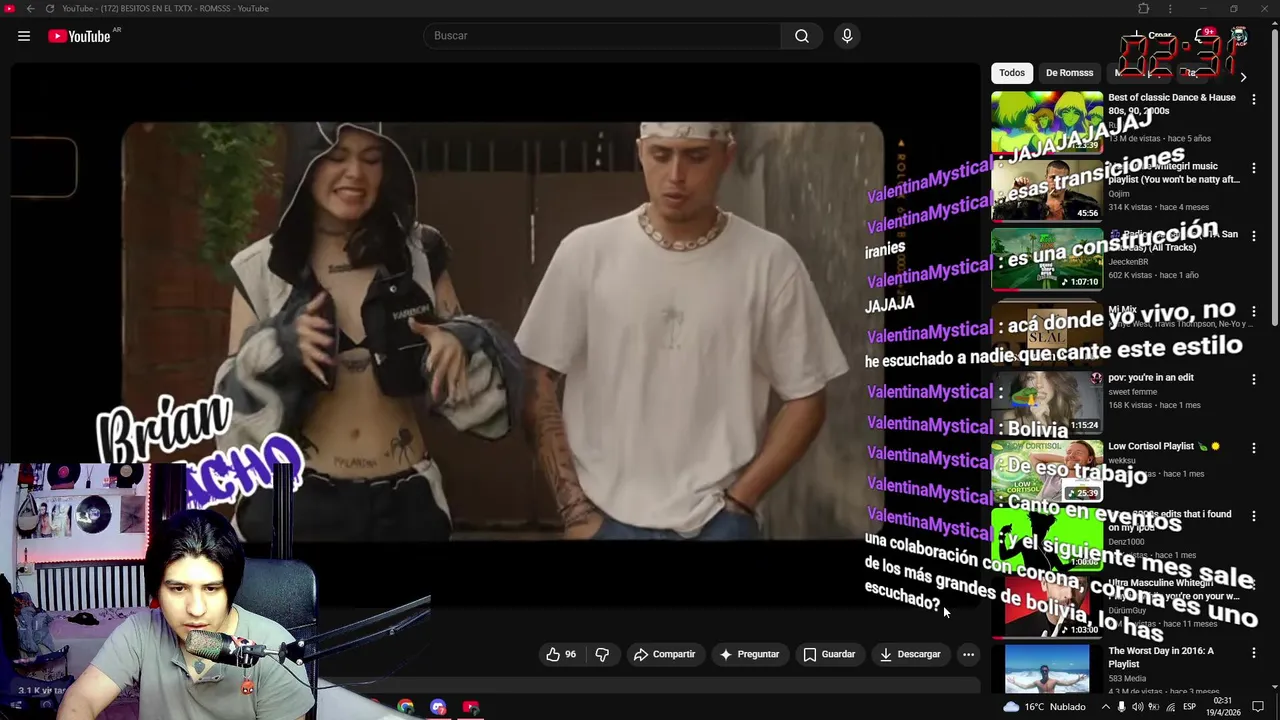This screenshot has width=1280, height=720.
Task: Open 'The Worst Day in 2016: A Playlist' title
Action: point(1161,657)
